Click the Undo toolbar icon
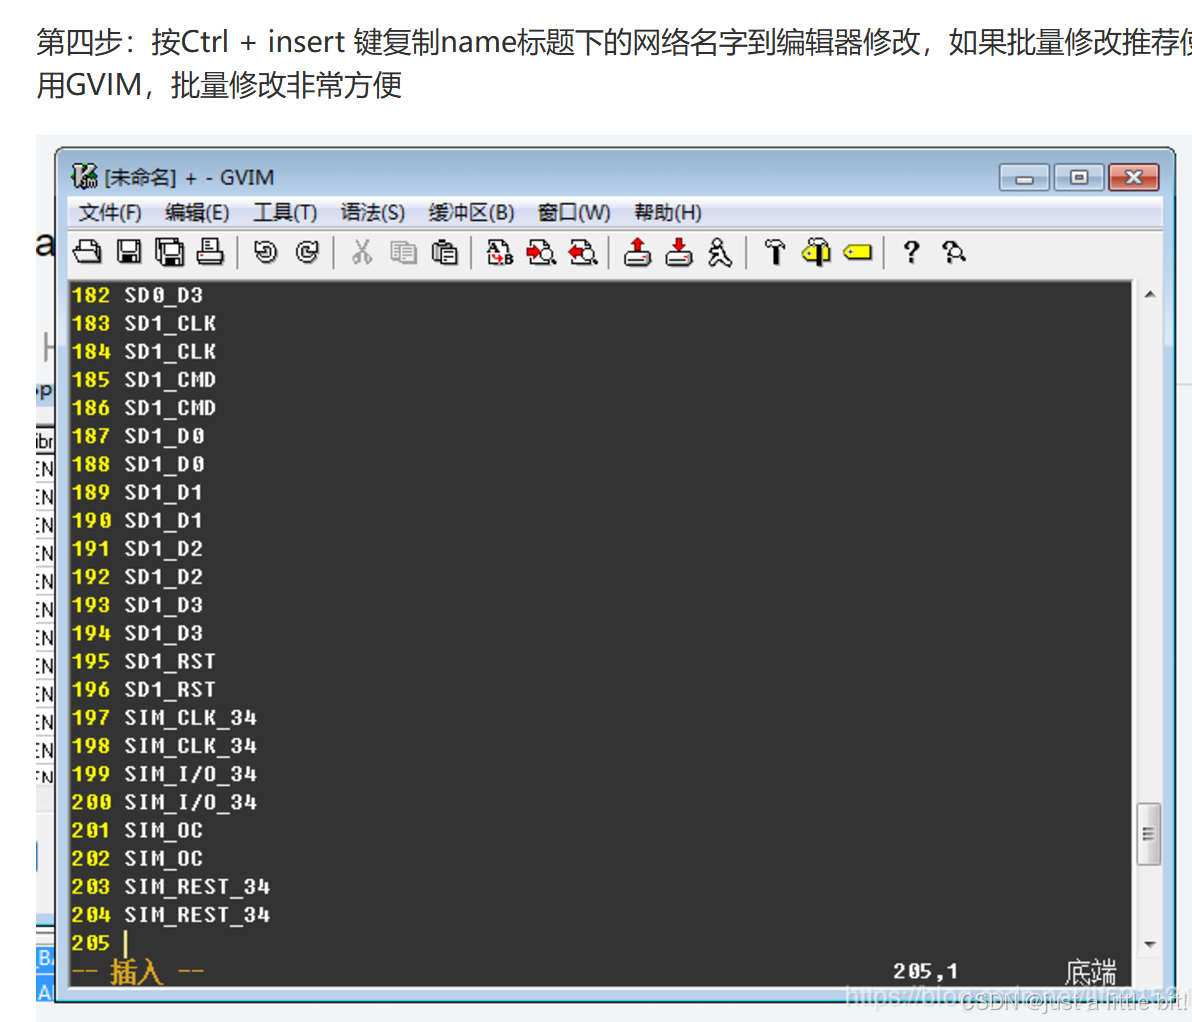This screenshot has height=1022, width=1192. click(265, 252)
